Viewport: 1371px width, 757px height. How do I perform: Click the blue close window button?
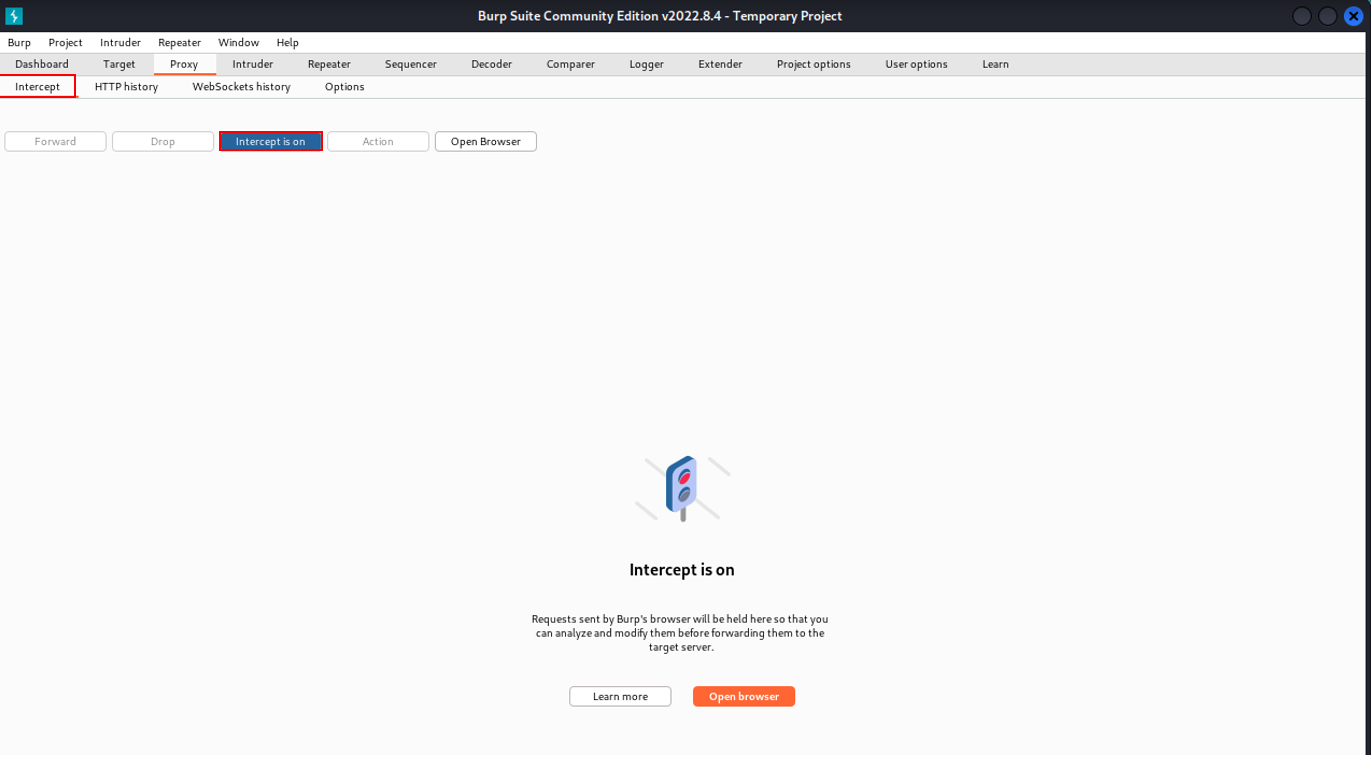[x=1353, y=16]
